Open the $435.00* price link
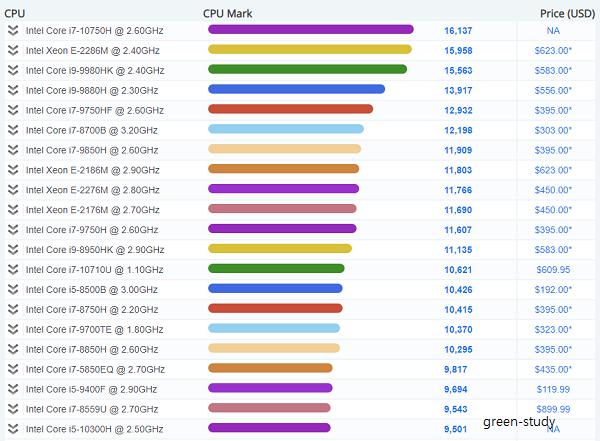The height and width of the screenshot is (441, 600). click(553, 369)
